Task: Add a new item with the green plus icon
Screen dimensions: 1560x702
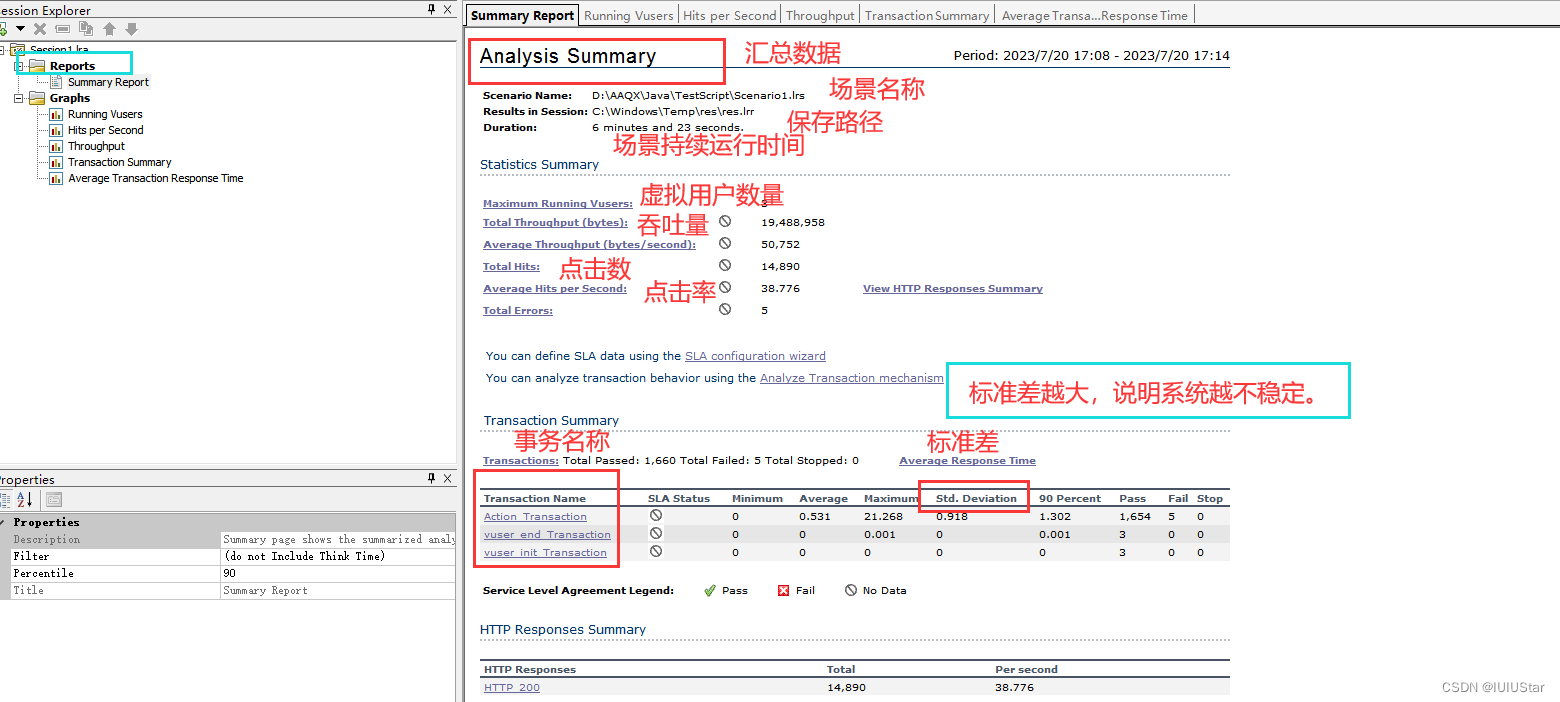Action: pos(5,28)
